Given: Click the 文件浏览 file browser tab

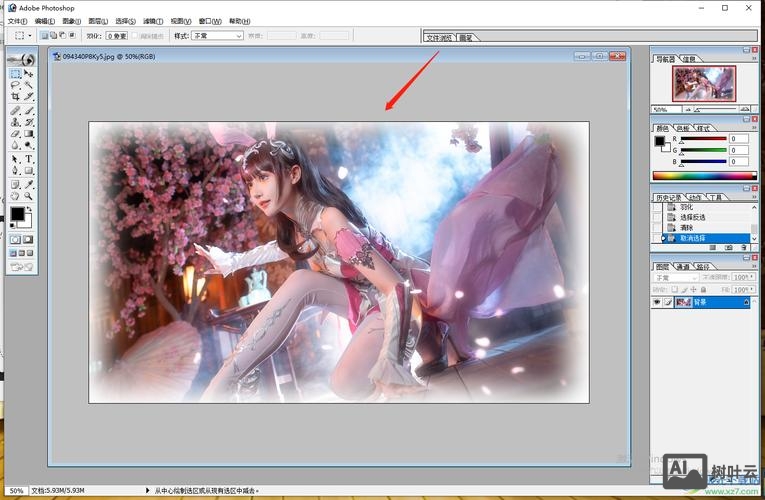Looking at the screenshot, I should tap(440, 37).
